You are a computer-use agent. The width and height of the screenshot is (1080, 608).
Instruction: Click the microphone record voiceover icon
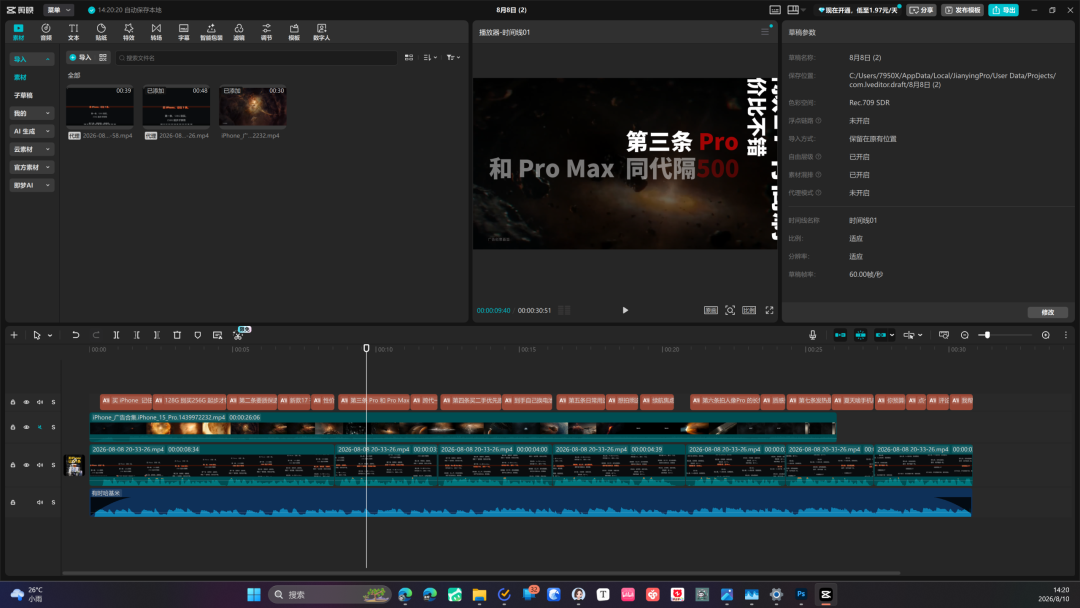tap(813, 335)
